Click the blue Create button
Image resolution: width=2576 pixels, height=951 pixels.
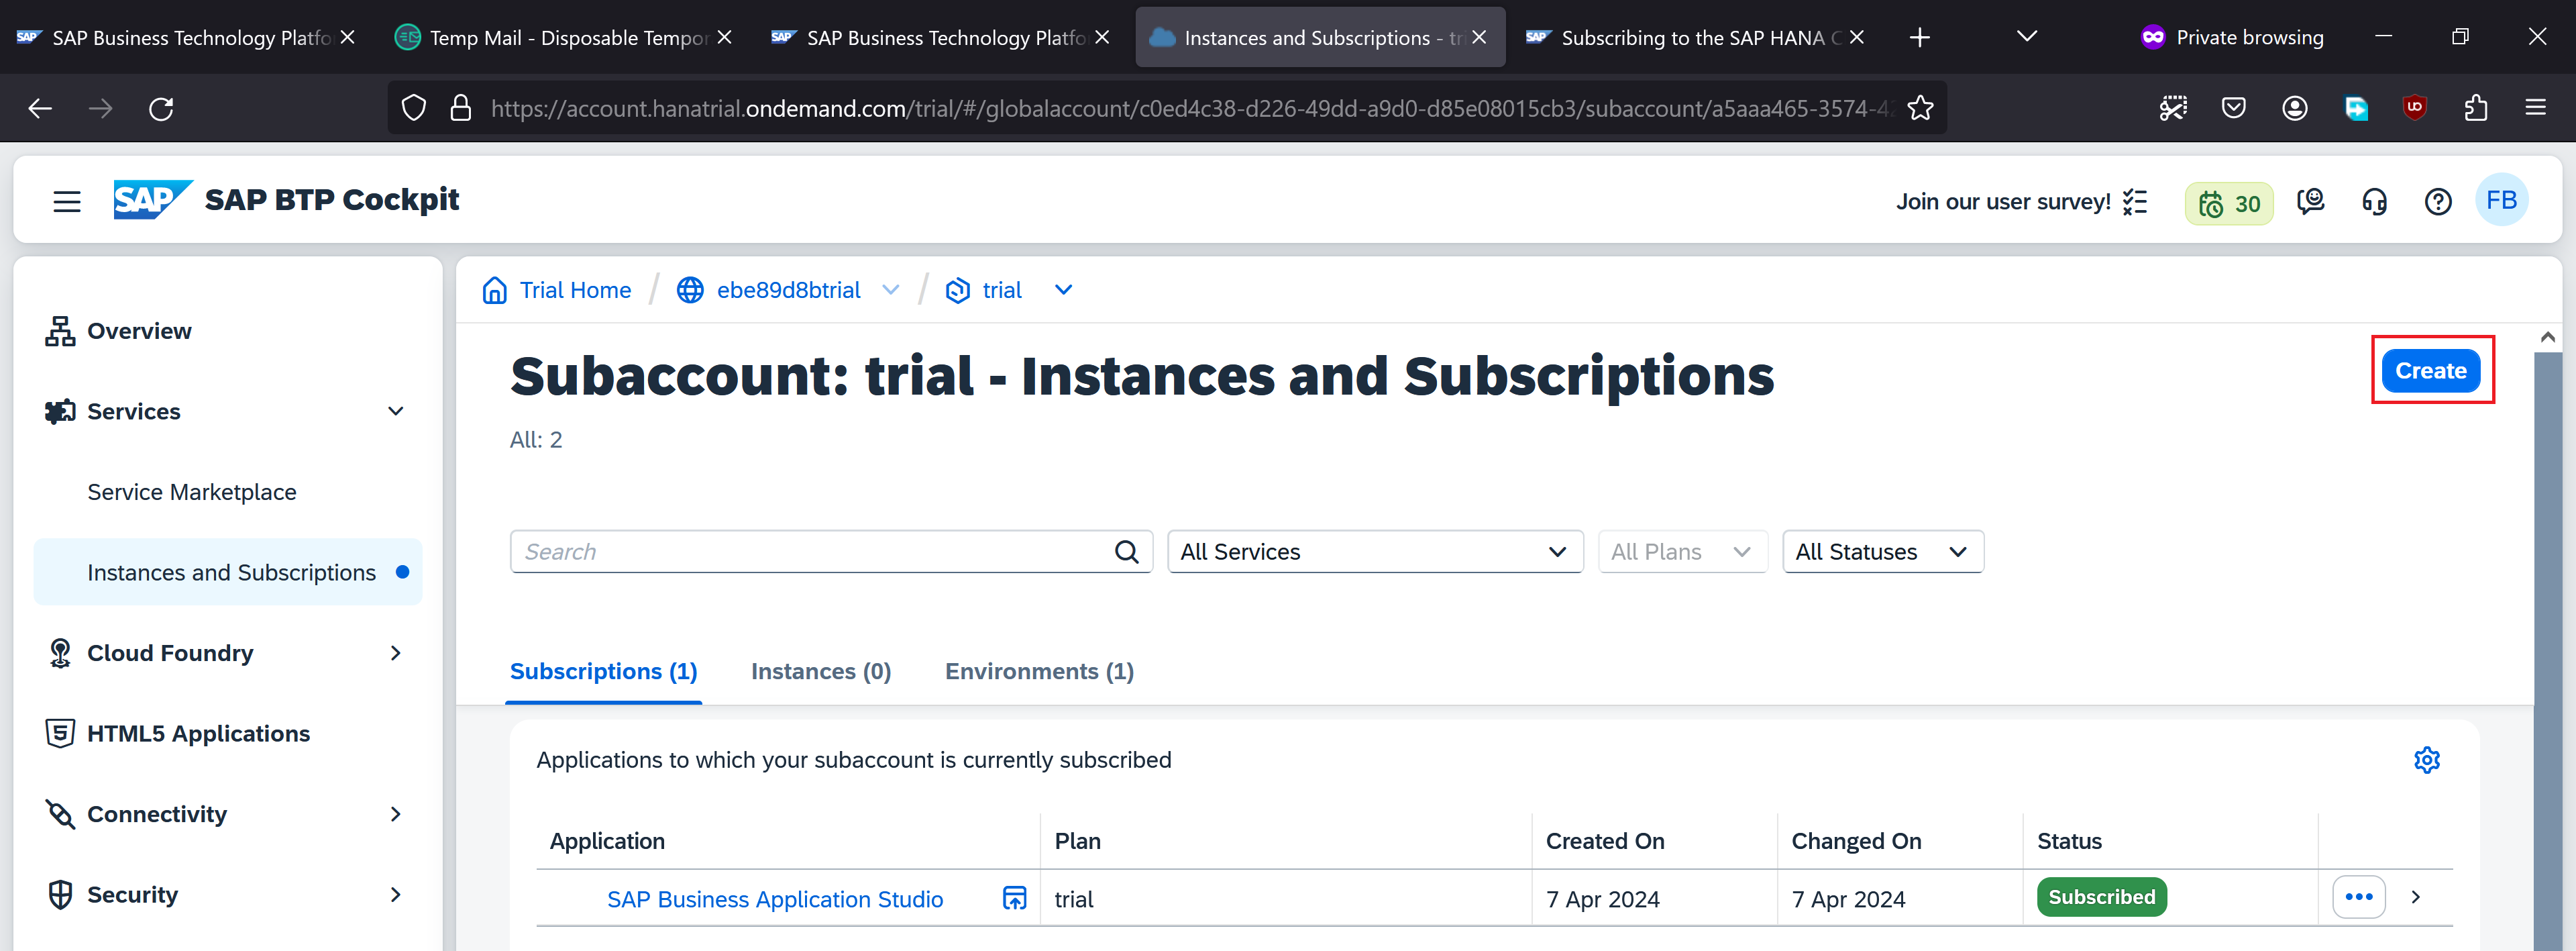point(2430,371)
